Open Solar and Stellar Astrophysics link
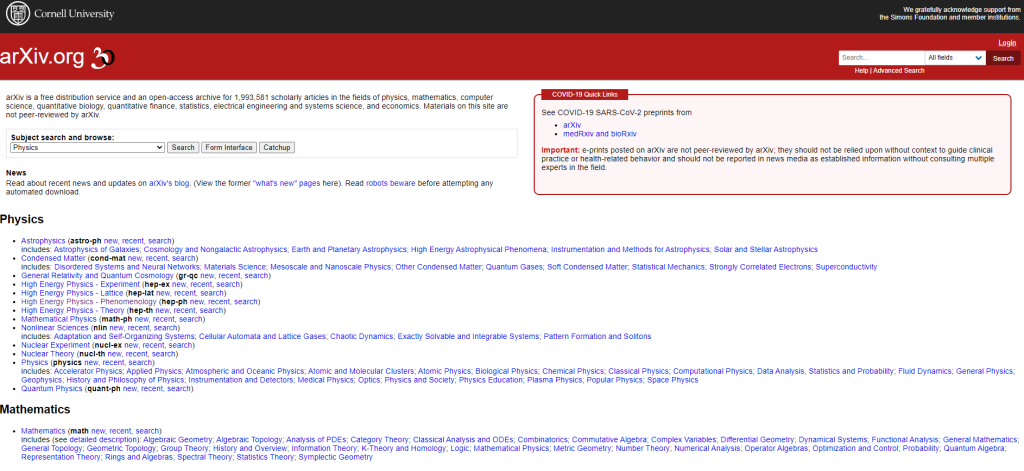 point(765,250)
